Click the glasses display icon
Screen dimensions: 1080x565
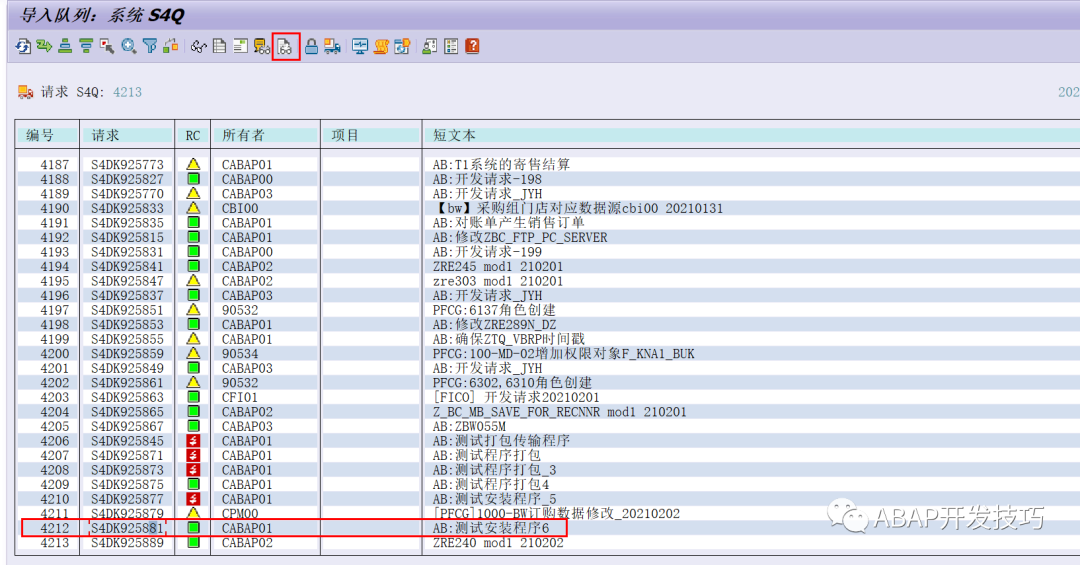pyautogui.click(x=199, y=46)
